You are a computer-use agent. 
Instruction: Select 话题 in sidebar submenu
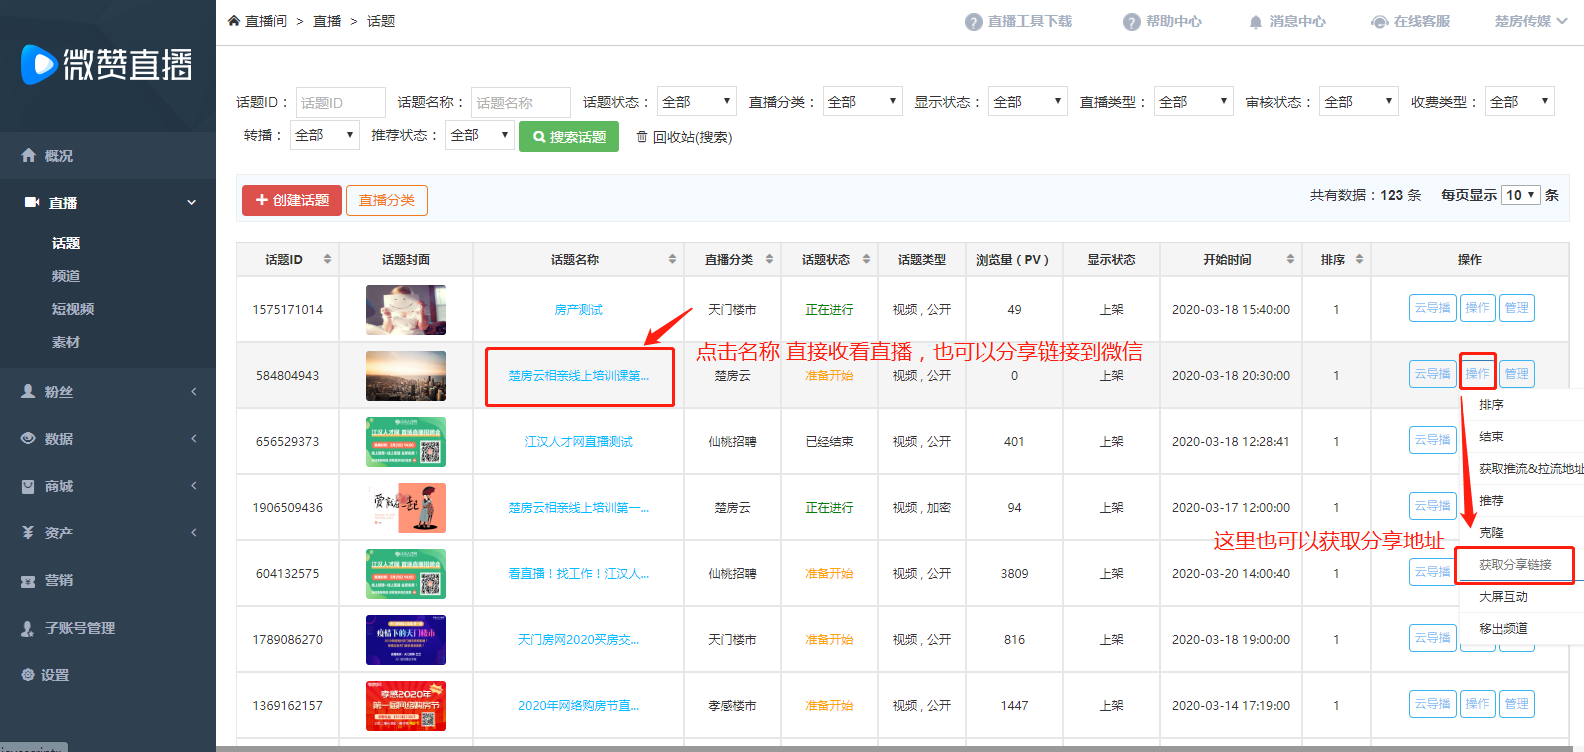click(x=66, y=243)
